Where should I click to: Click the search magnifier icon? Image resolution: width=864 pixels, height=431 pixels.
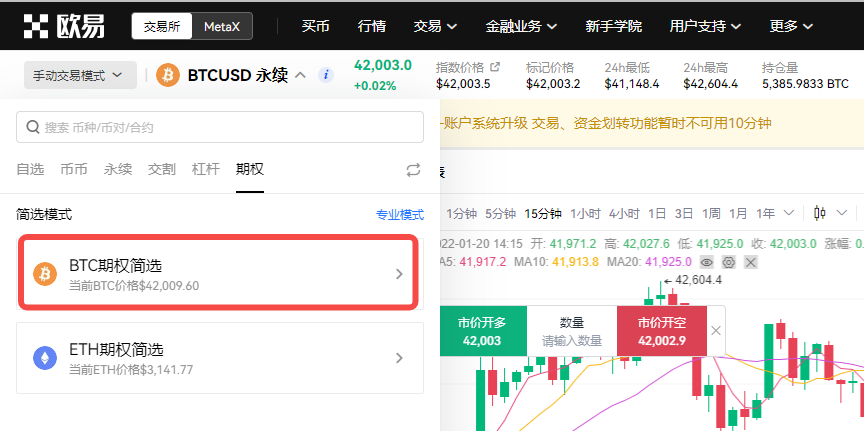[33, 127]
